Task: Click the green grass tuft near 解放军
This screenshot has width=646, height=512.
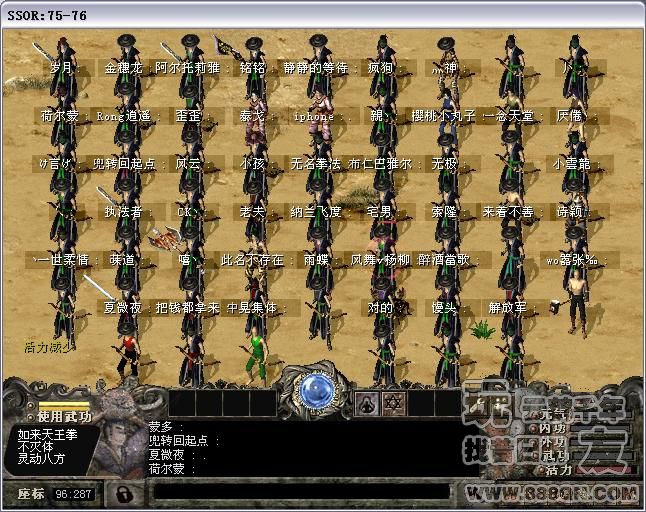Action: point(482,330)
